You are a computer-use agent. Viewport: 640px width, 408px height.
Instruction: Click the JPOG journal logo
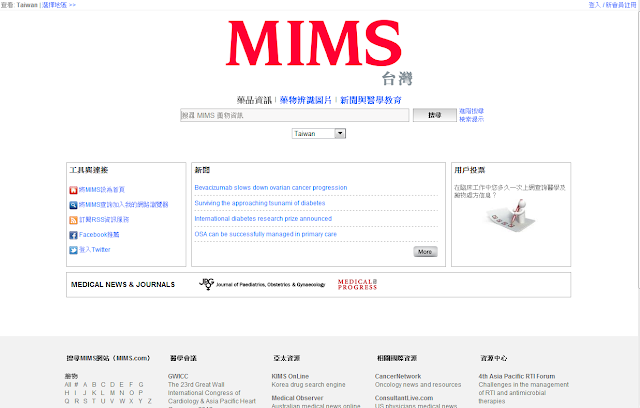click(207, 284)
